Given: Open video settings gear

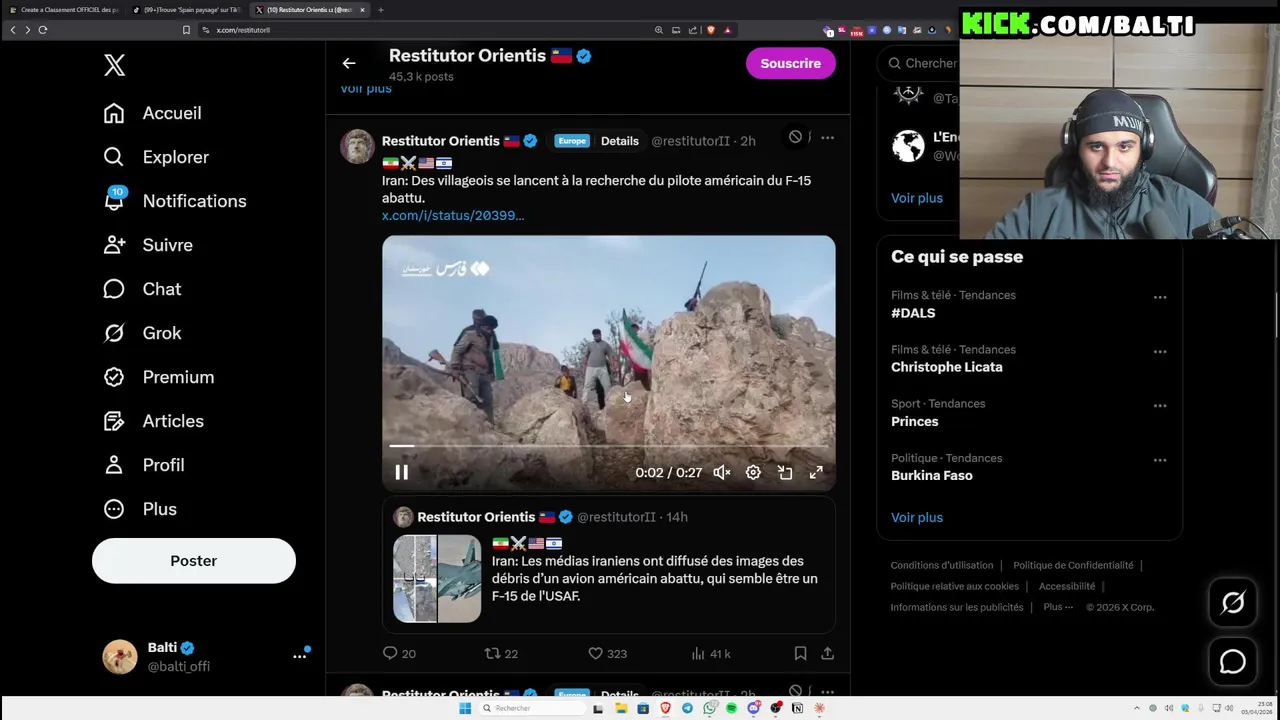Looking at the screenshot, I should [x=753, y=472].
